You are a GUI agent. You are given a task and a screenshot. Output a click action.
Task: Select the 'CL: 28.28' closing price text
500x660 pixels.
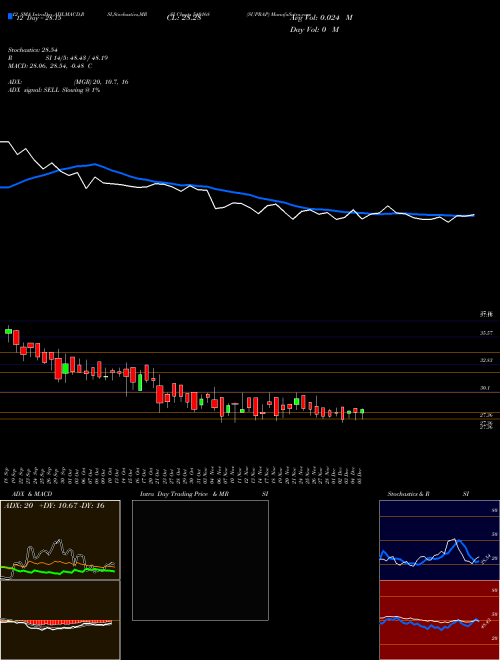click(x=184, y=18)
